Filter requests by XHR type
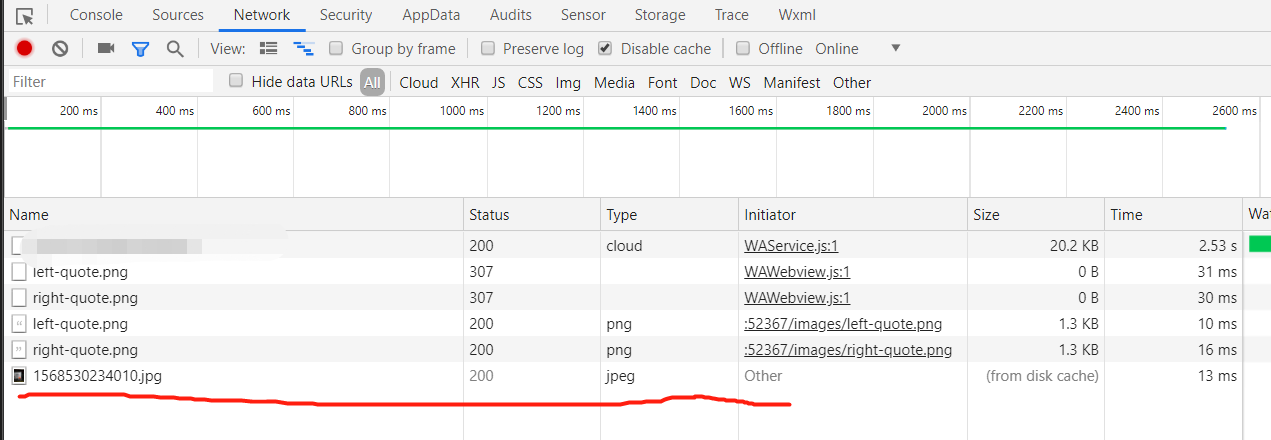Screen dimensions: 1271x440 (465, 82)
